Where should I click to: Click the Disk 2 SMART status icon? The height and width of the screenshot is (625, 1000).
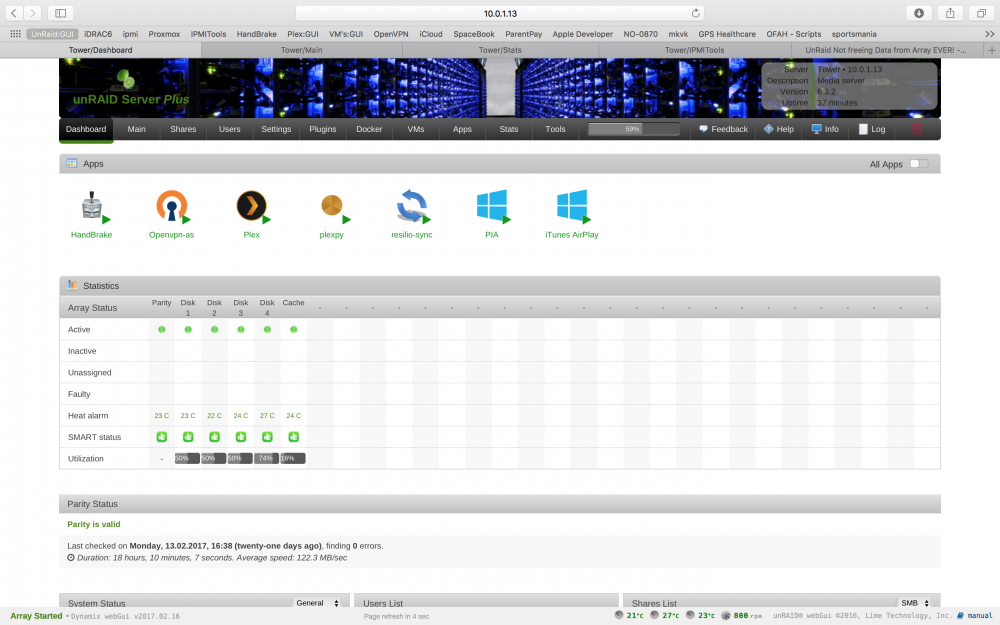(214, 437)
